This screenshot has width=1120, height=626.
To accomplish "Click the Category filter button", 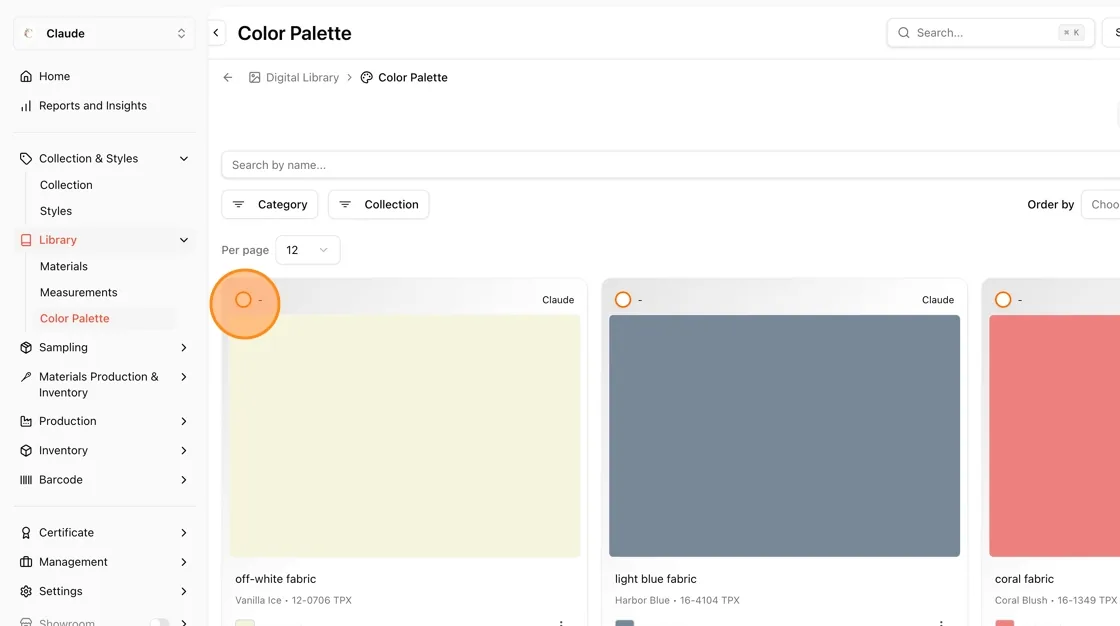I will point(270,204).
